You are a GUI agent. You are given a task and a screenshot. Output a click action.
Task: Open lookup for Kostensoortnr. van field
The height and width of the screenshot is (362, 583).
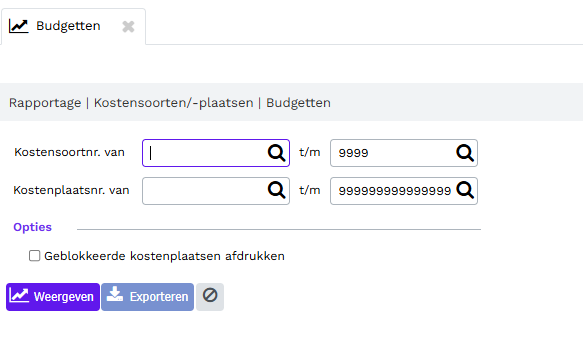click(x=276, y=153)
